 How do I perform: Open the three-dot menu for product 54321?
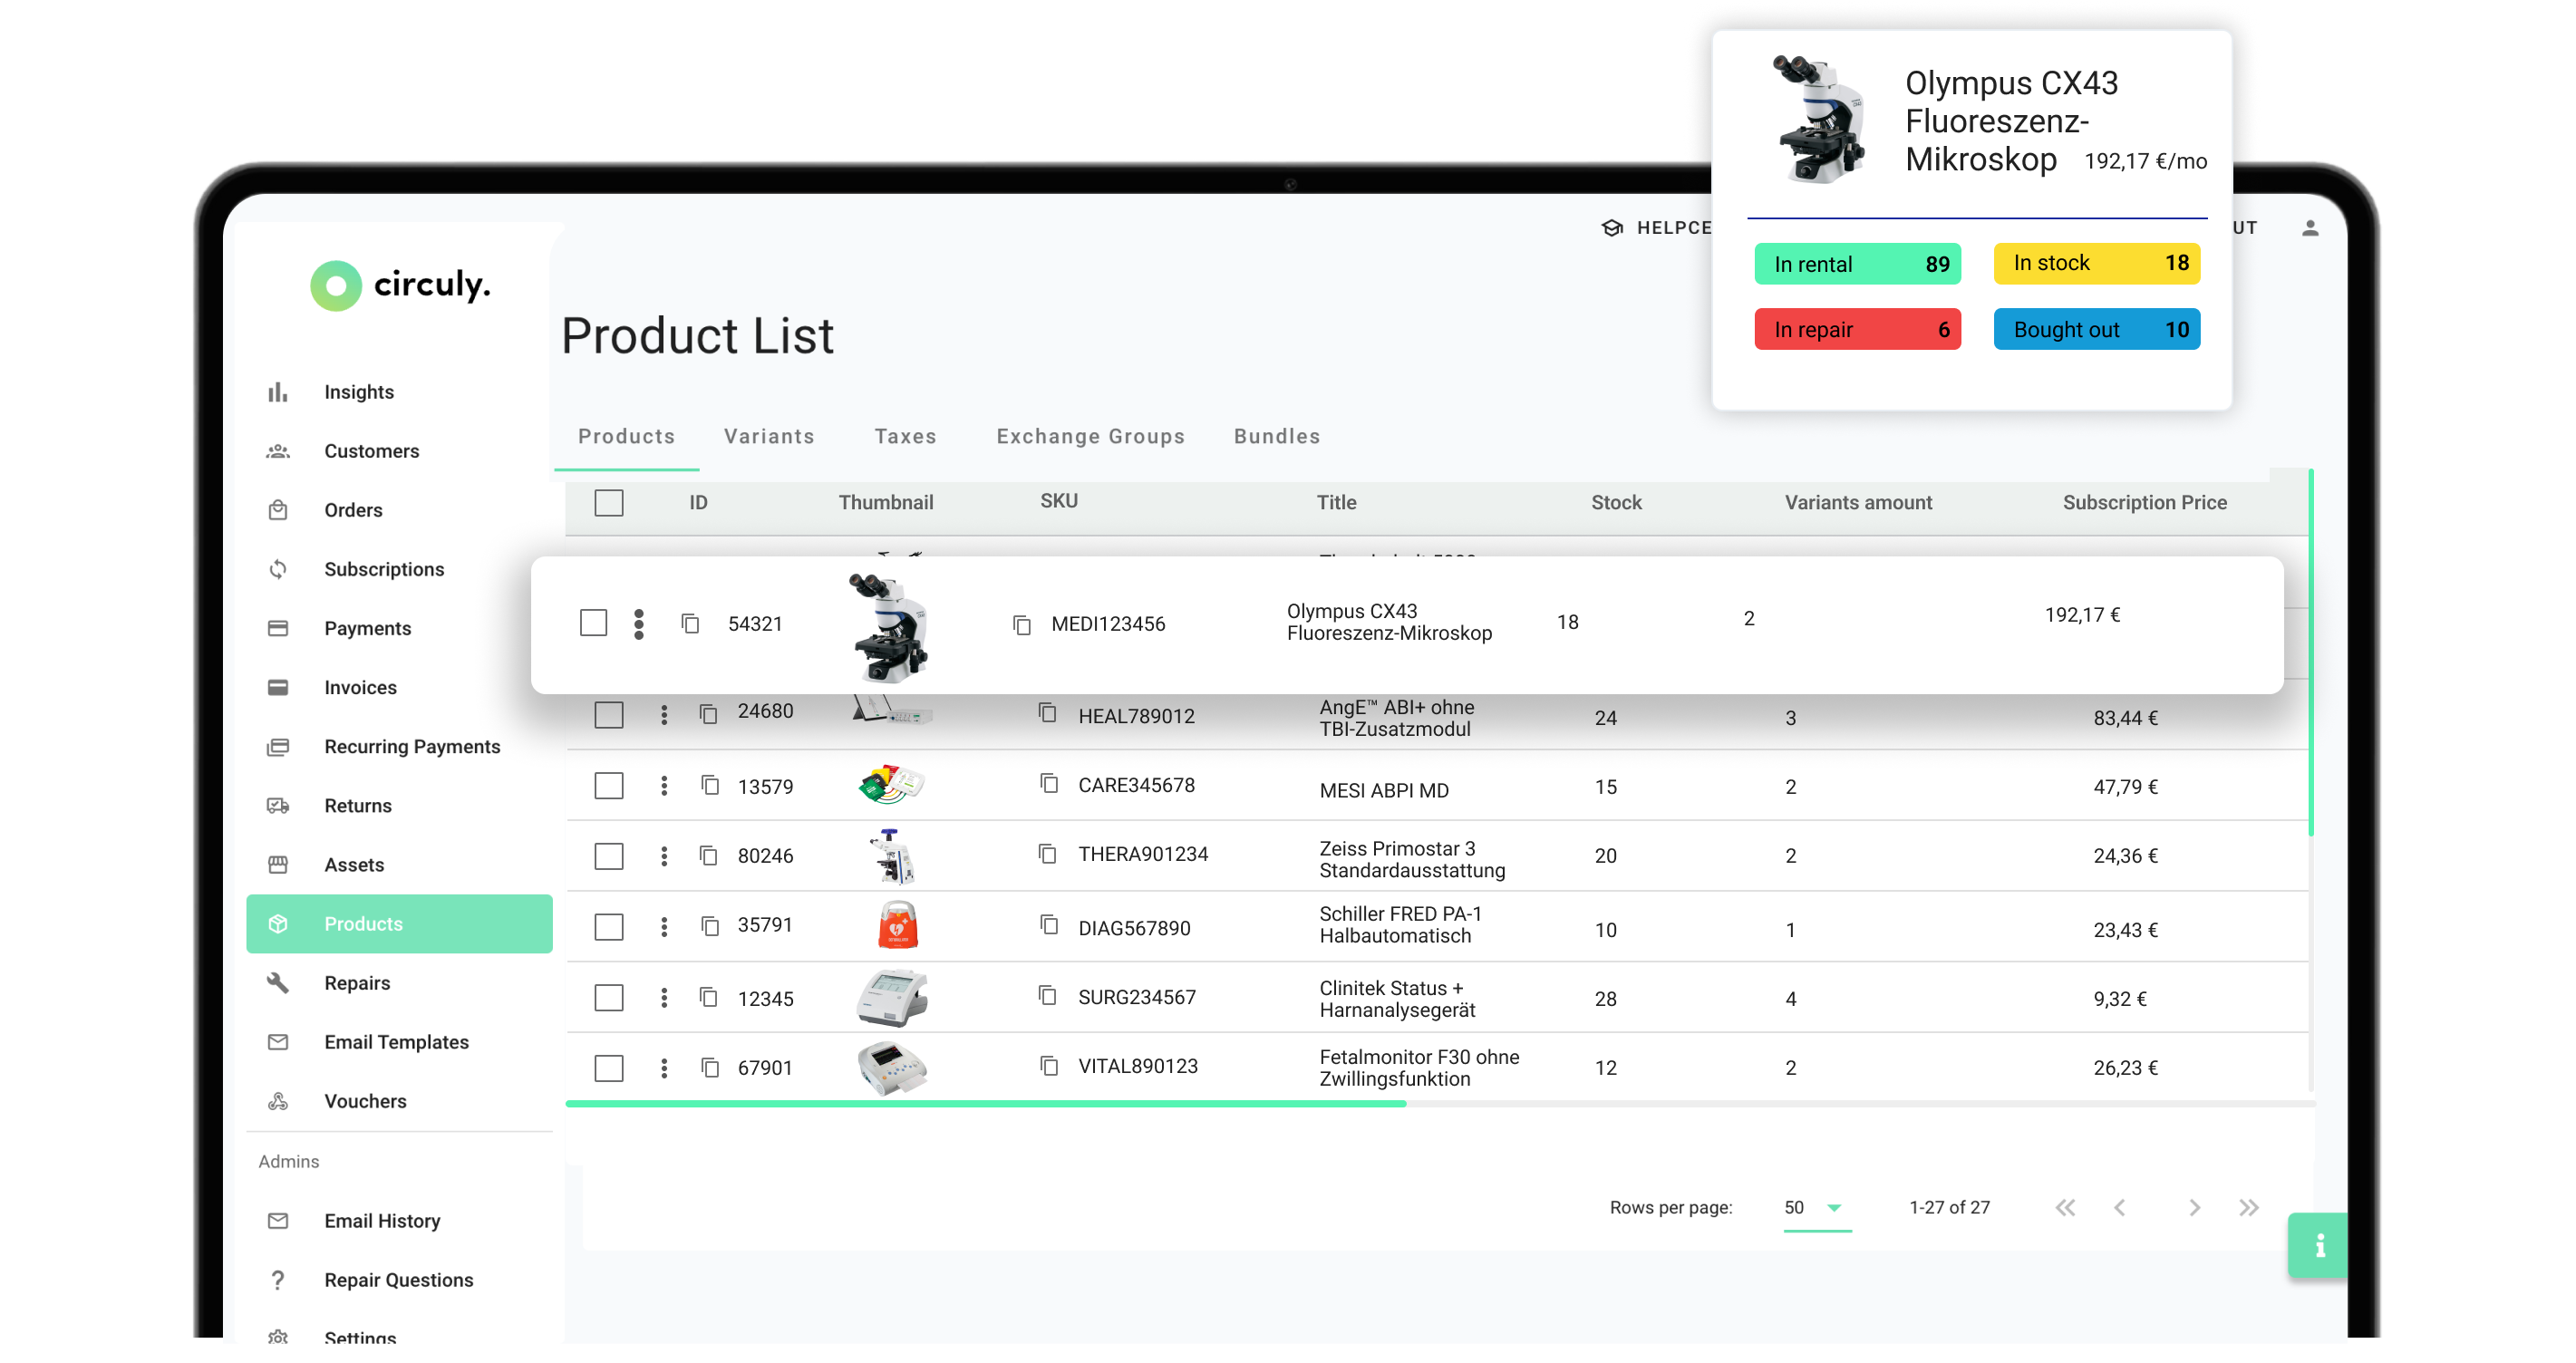639,623
